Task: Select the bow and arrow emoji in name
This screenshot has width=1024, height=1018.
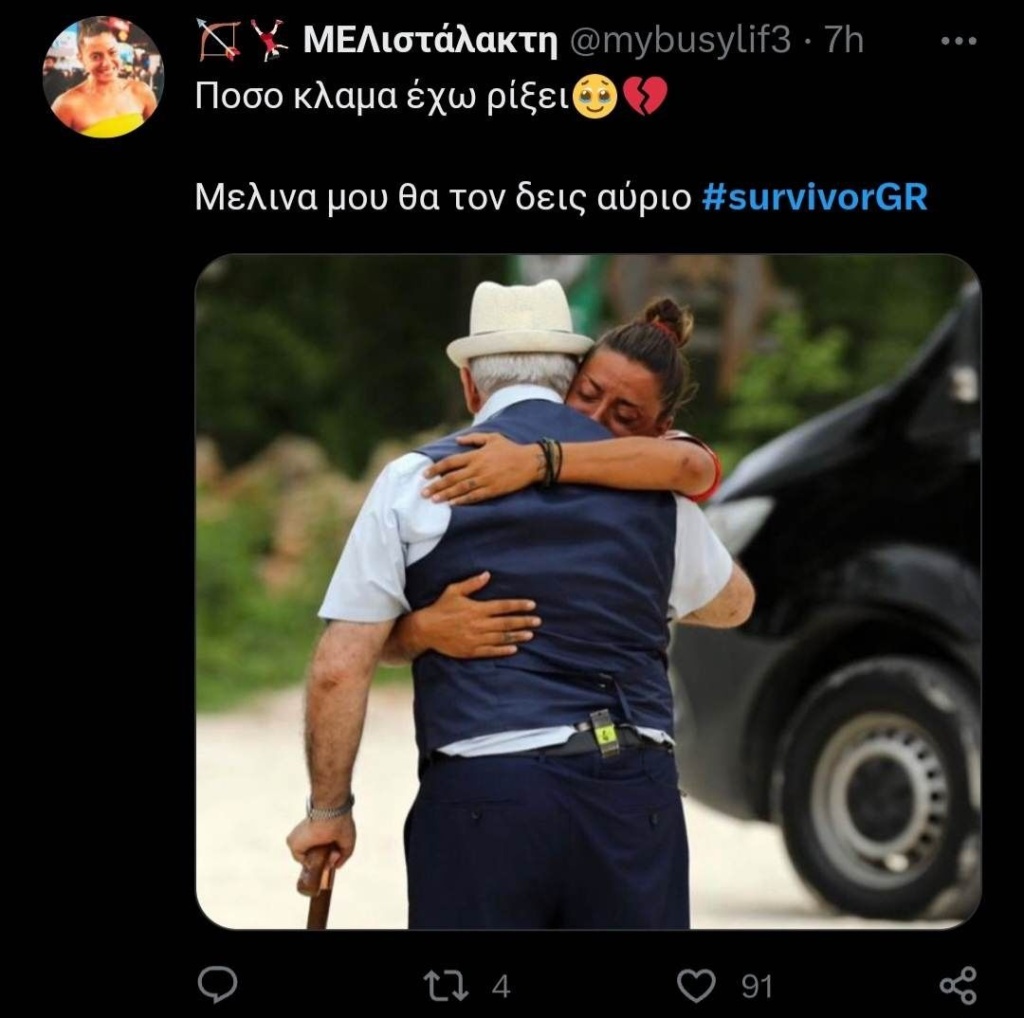Action: click(219, 40)
